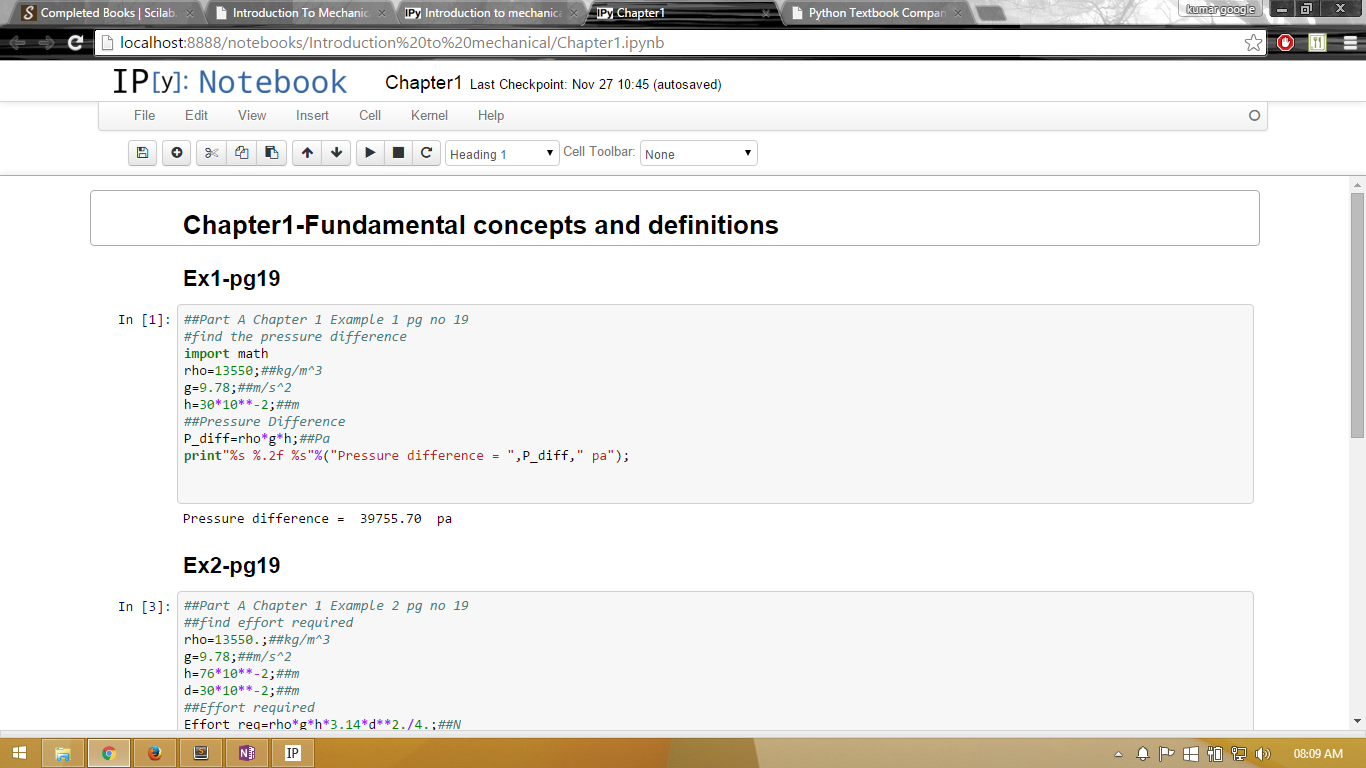Screen dimensions: 1366x768
Task: Move the selected cell up
Action: click(x=307, y=153)
